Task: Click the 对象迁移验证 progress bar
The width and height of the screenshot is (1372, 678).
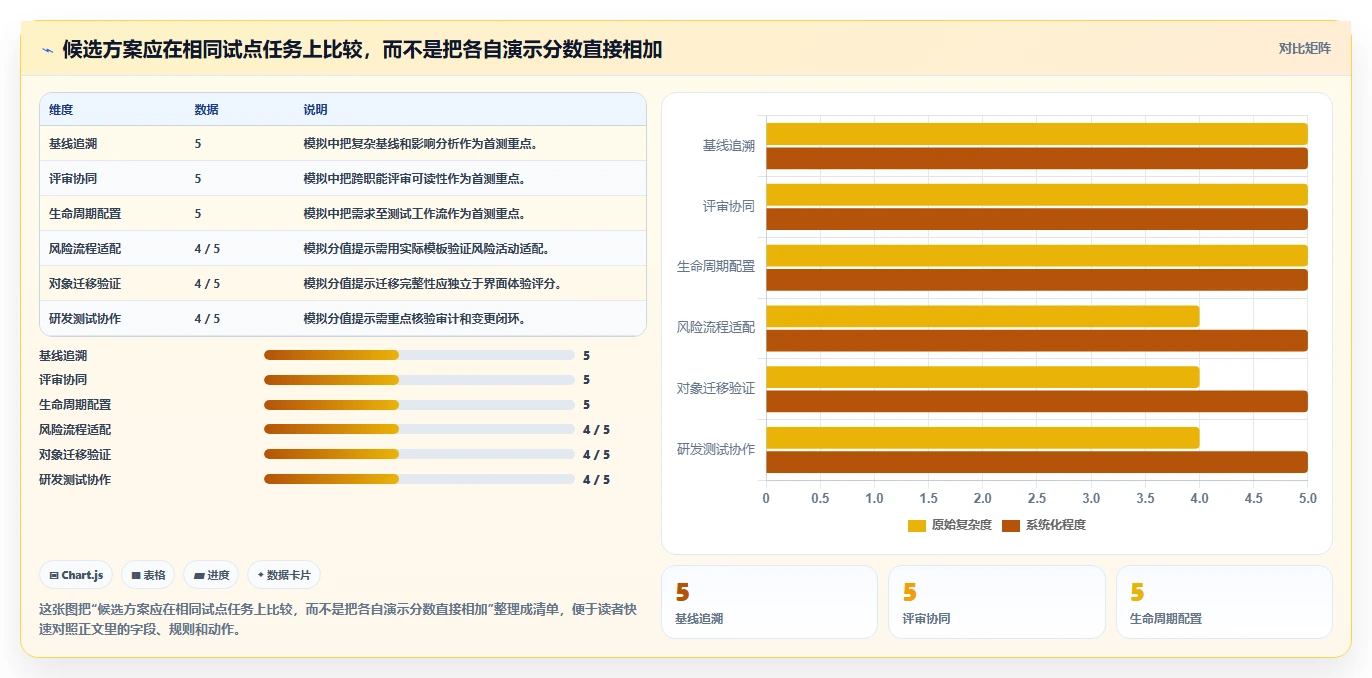Action: coord(419,454)
